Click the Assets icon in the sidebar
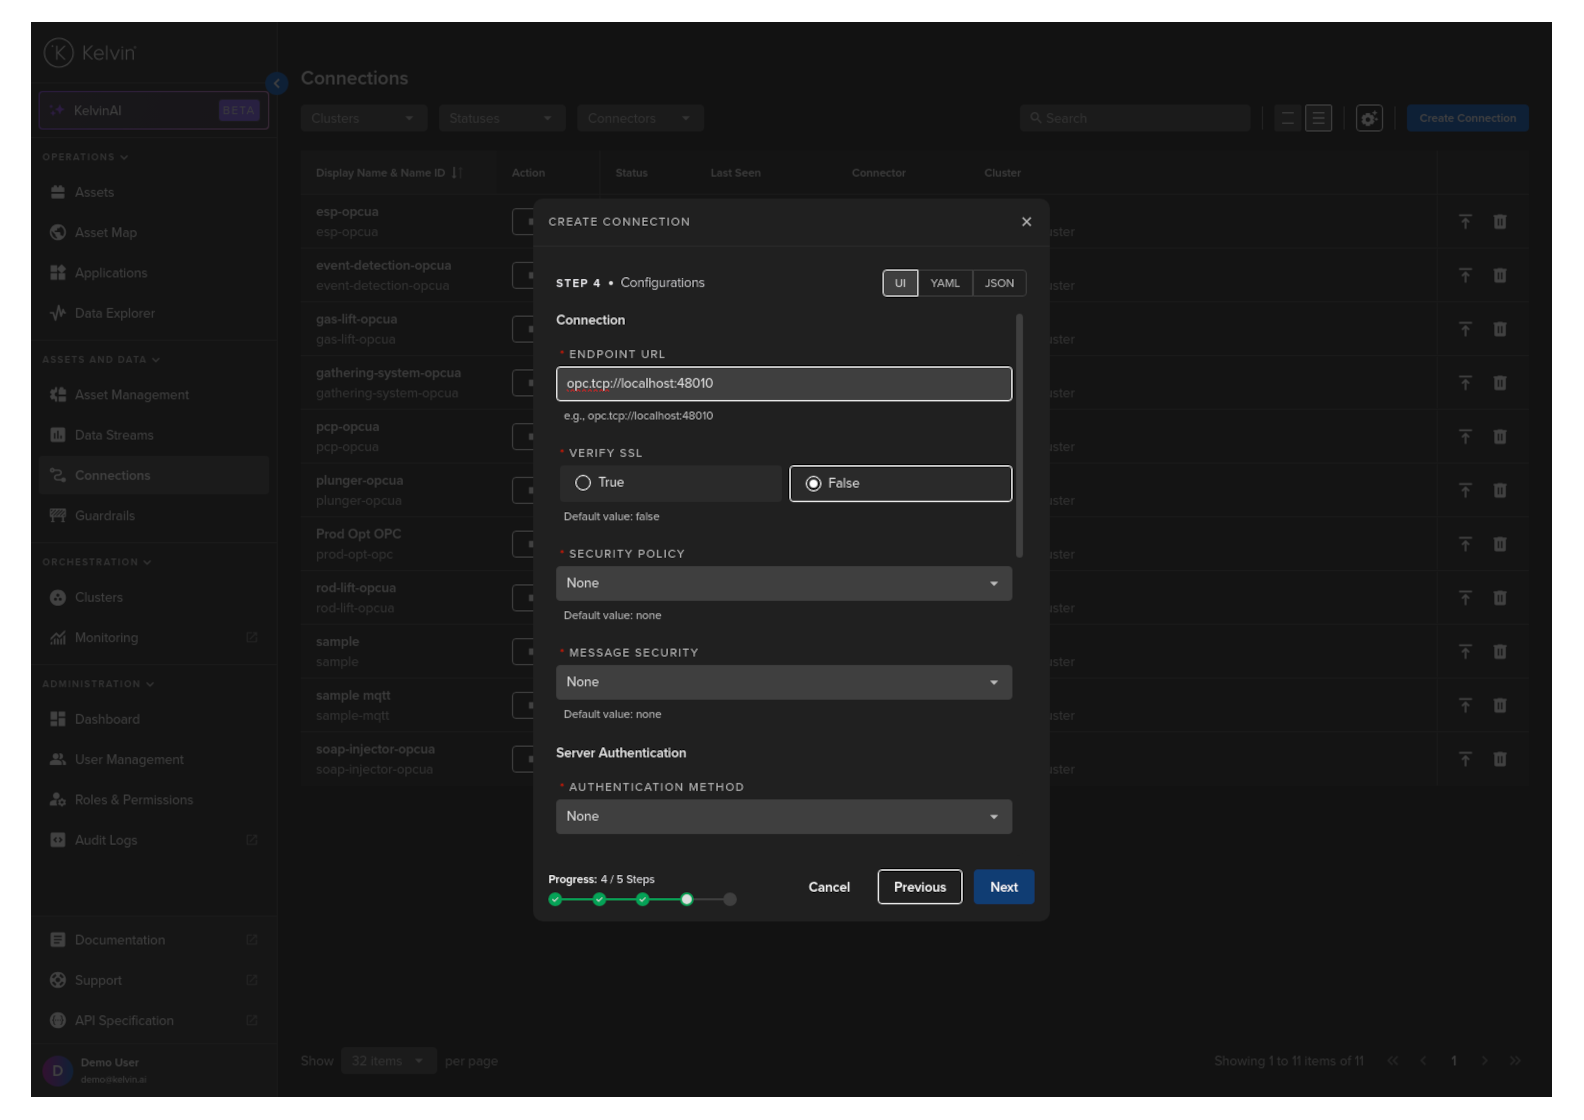Screen dimensions: 1584x1120 (x=58, y=192)
